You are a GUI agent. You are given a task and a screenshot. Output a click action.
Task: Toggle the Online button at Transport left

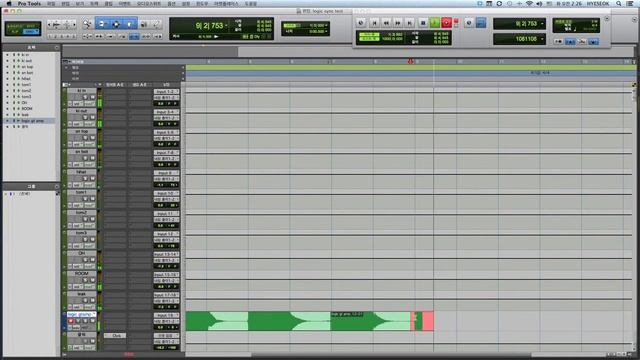(360, 23)
